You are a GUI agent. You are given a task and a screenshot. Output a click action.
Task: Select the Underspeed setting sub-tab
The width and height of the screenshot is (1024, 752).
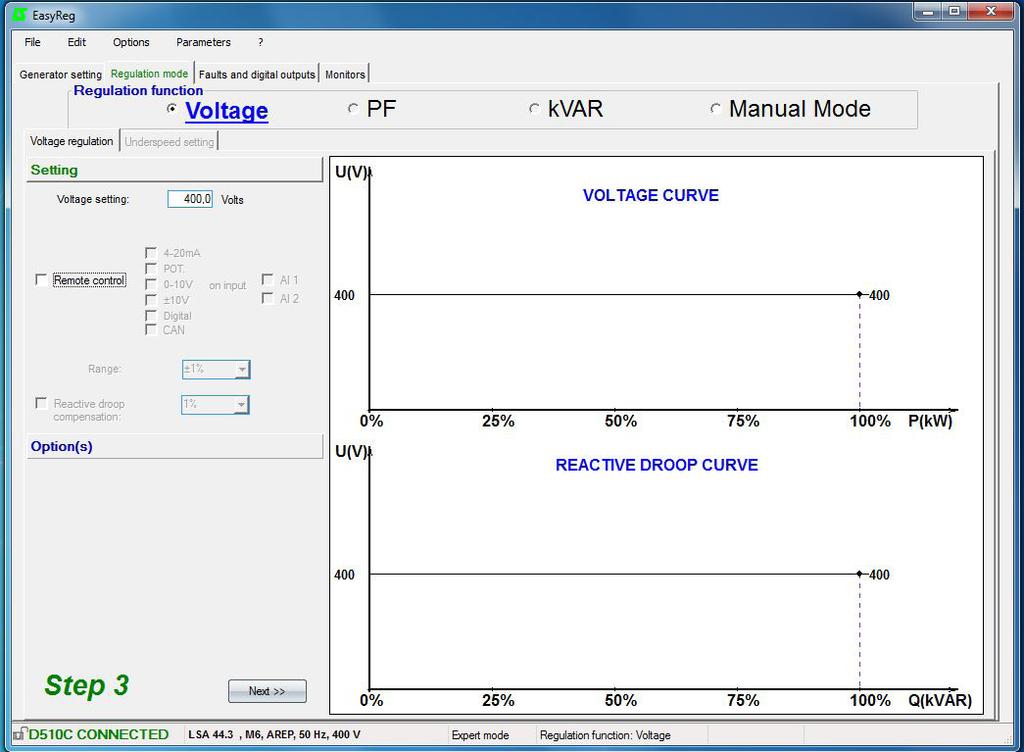(169, 142)
